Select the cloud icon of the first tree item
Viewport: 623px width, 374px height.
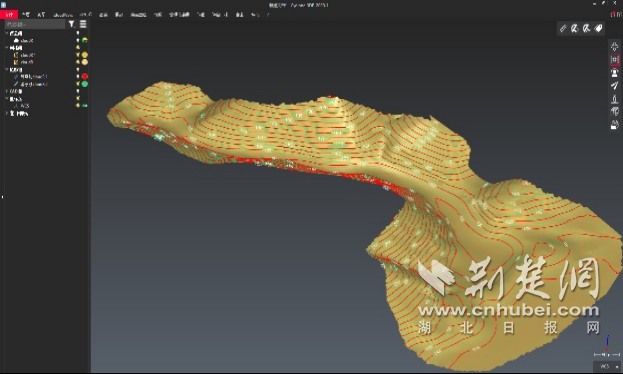pos(16,41)
